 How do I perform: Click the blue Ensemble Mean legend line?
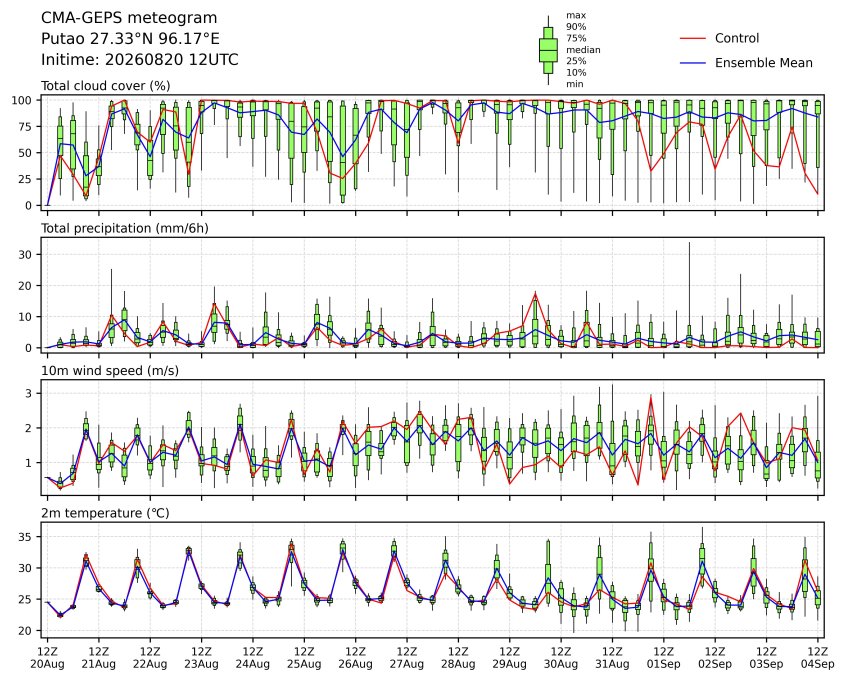click(692, 63)
